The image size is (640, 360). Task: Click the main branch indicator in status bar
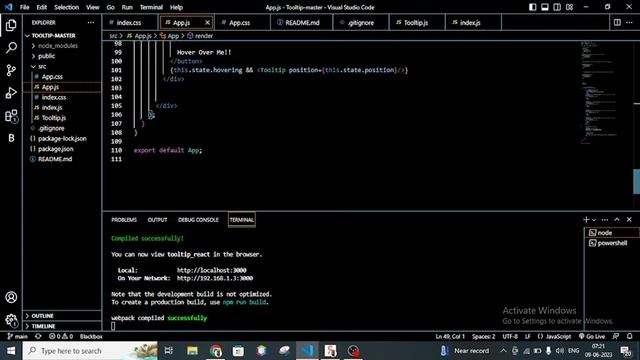(18, 336)
